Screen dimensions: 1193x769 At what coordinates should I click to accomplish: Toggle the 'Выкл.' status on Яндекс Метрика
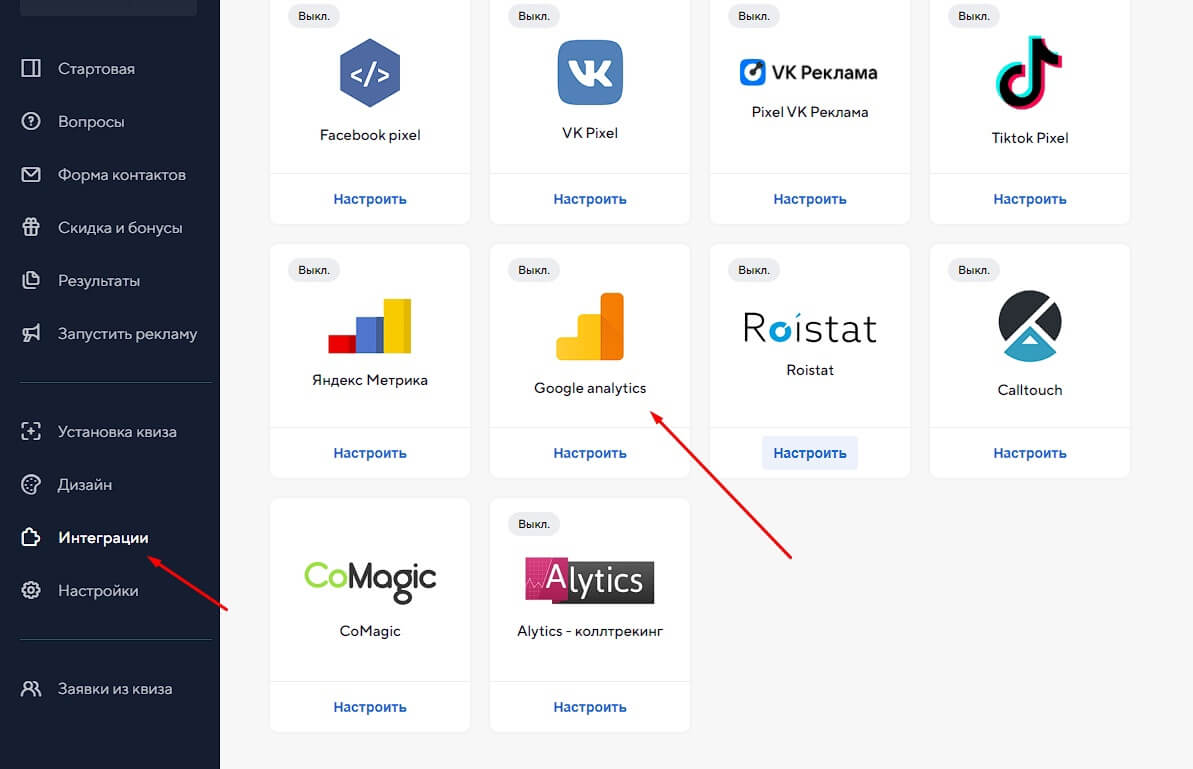[314, 270]
